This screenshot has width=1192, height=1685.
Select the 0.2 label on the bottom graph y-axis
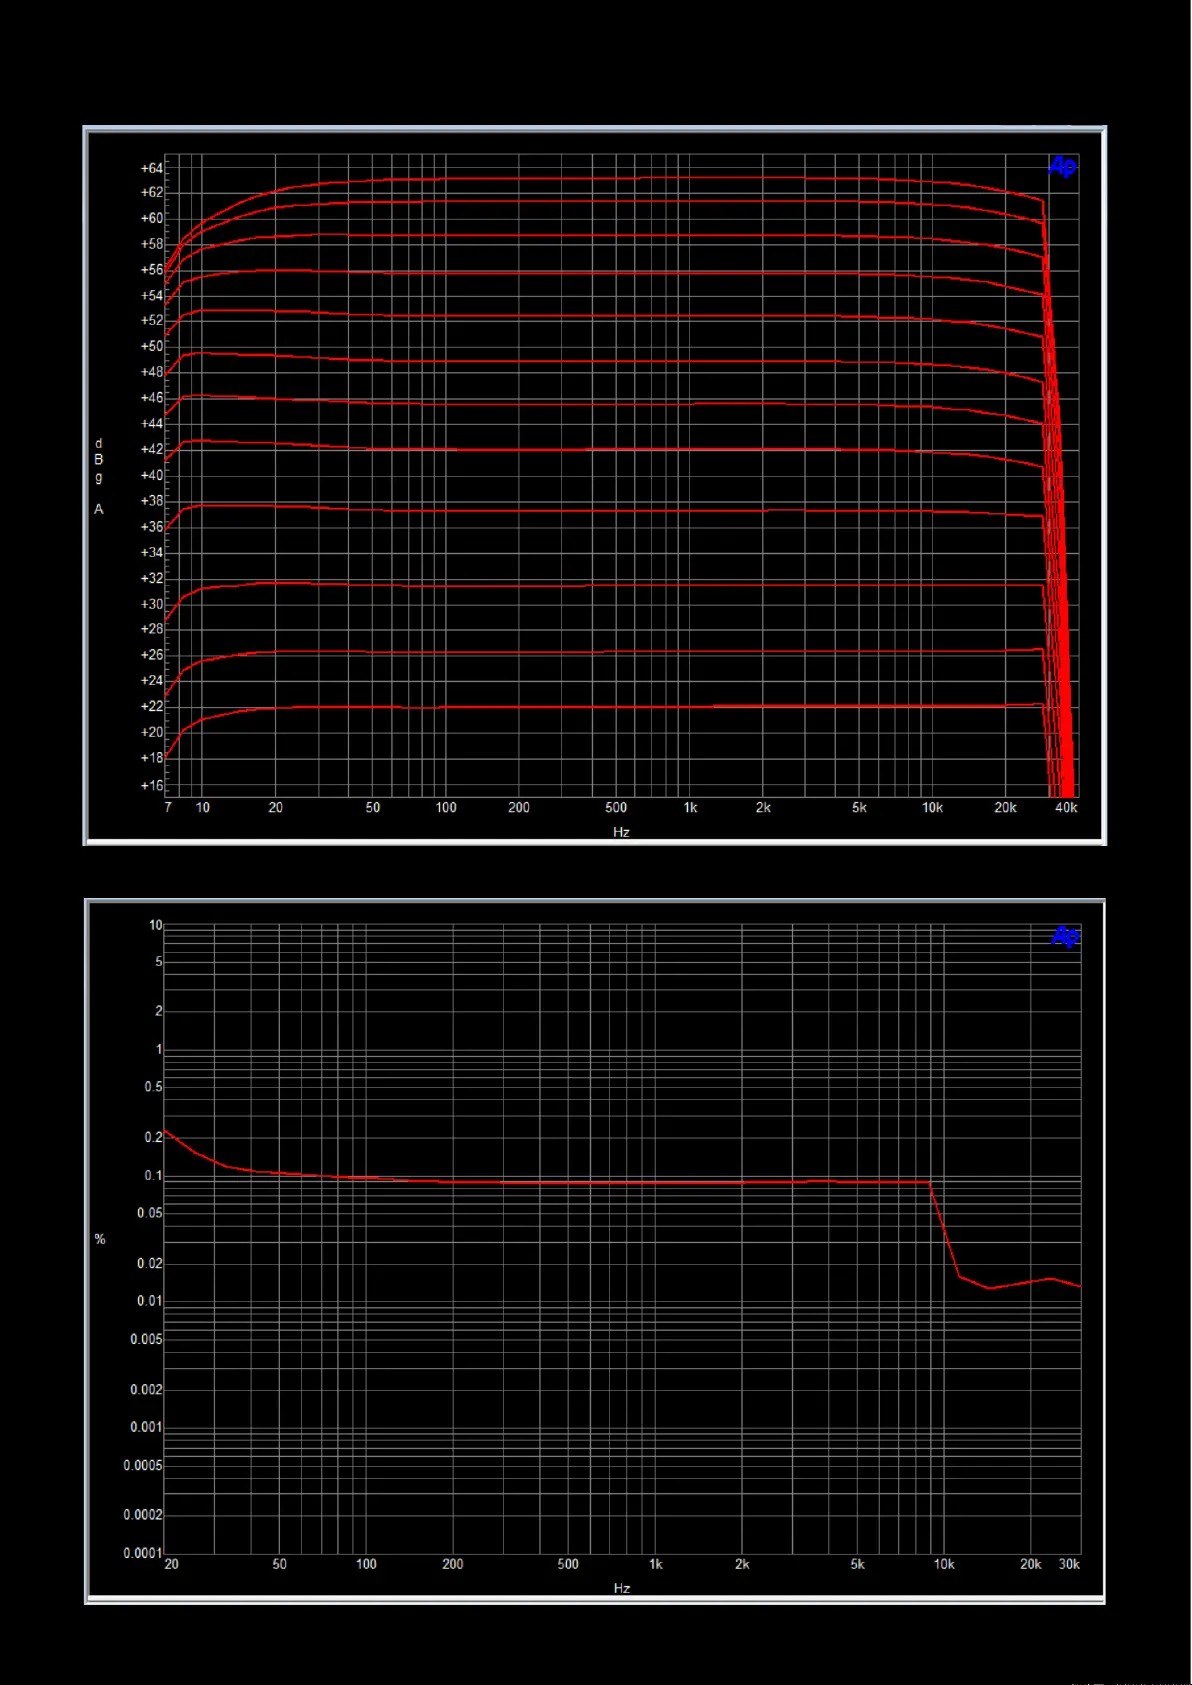click(x=154, y=1138)
